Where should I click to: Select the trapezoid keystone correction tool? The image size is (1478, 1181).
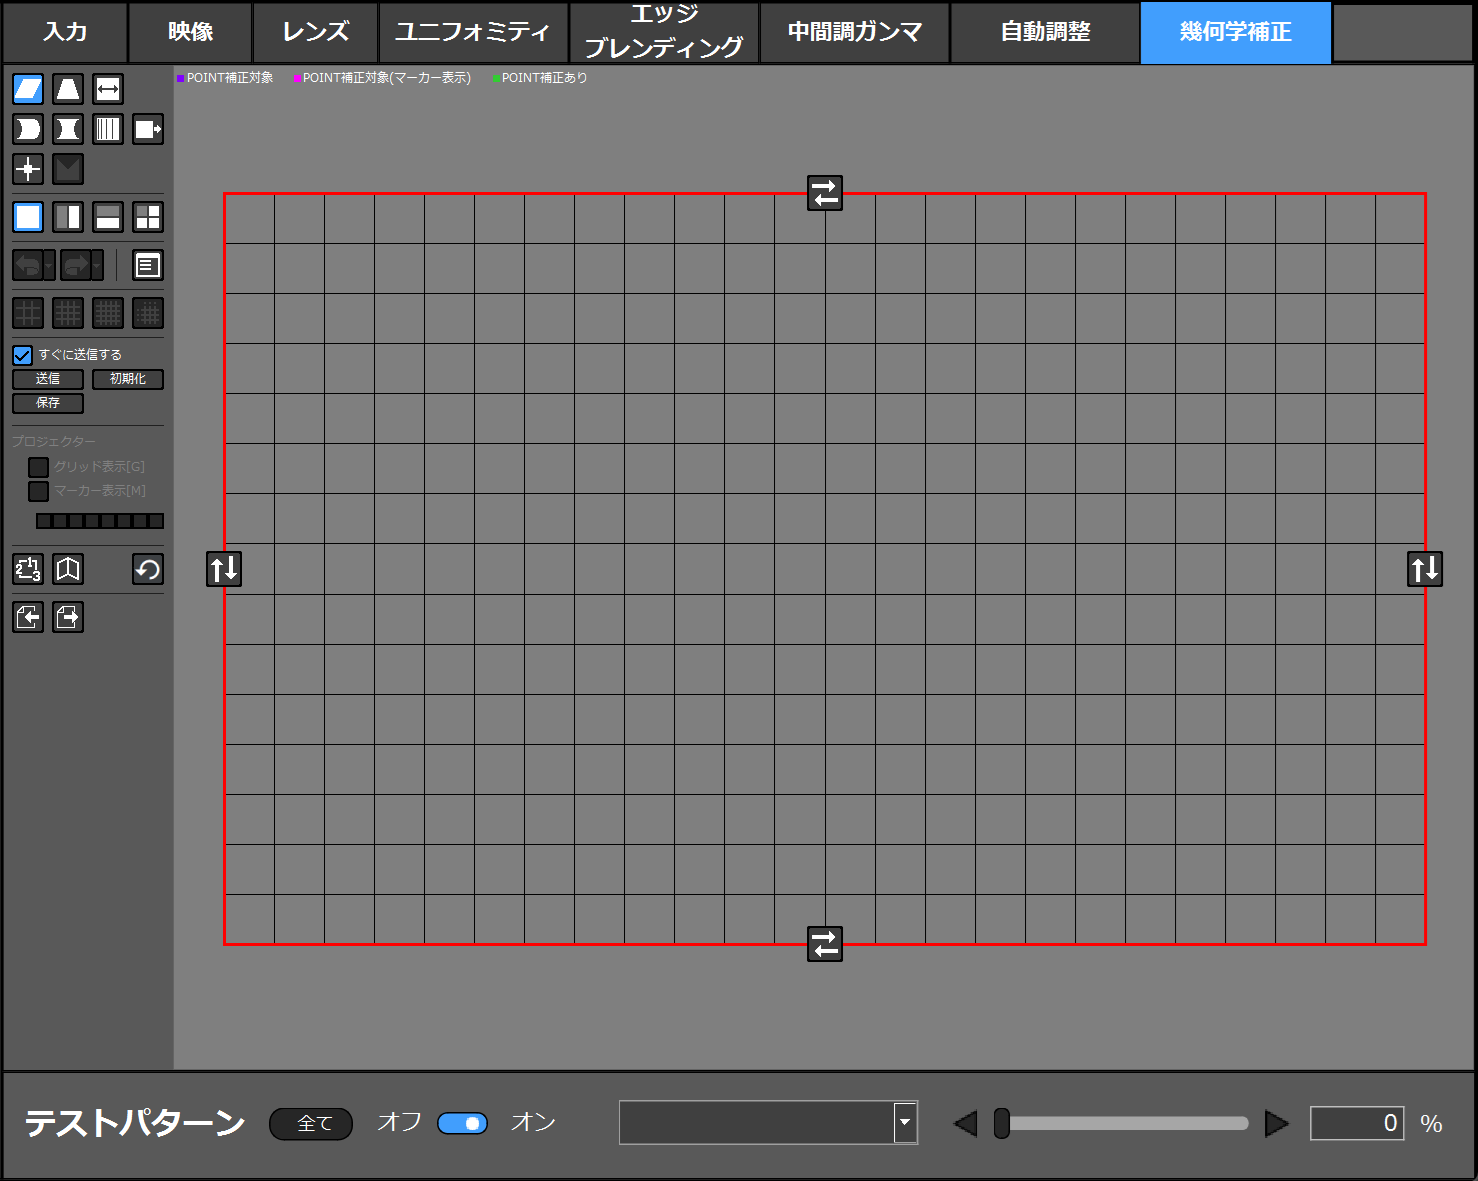(68, 89)
